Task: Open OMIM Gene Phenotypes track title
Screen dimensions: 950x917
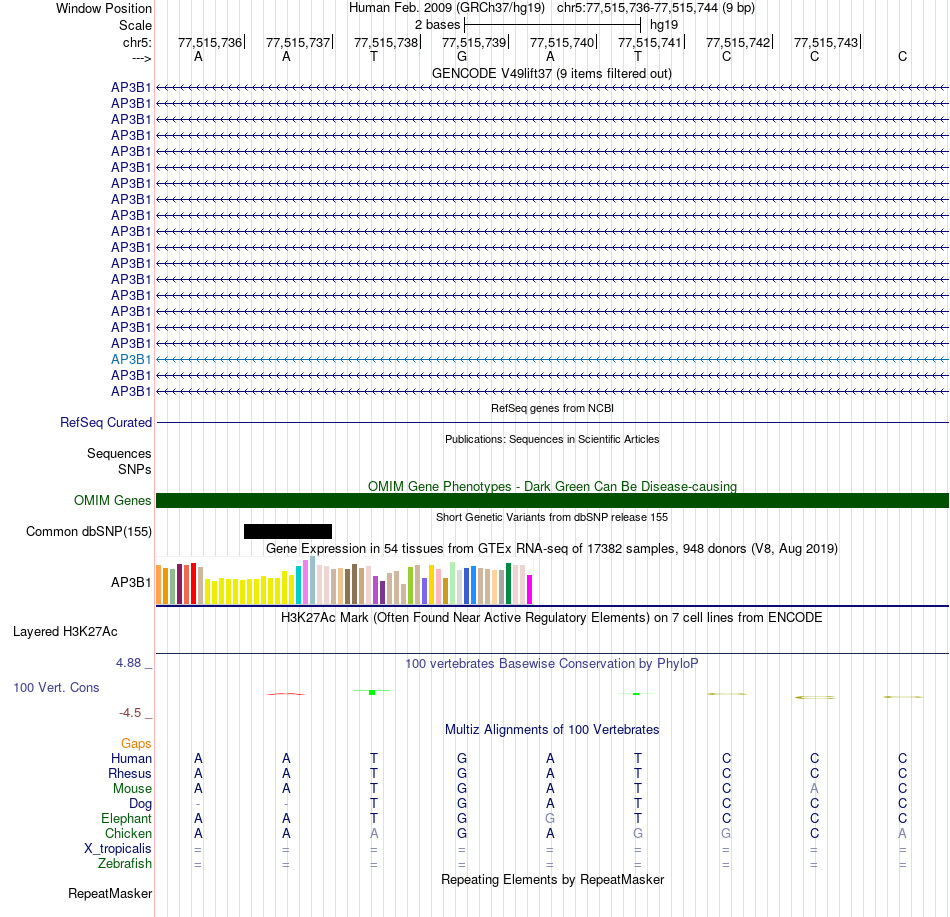Action: point(552,486)
